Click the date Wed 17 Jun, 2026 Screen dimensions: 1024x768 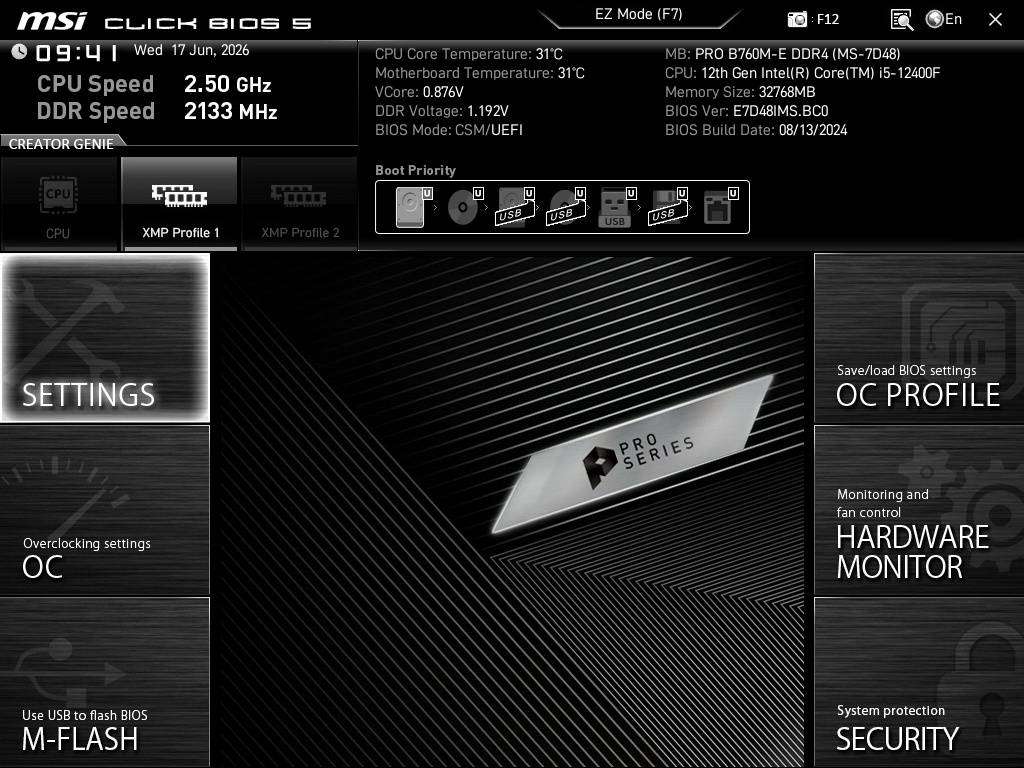coord(191,50)
